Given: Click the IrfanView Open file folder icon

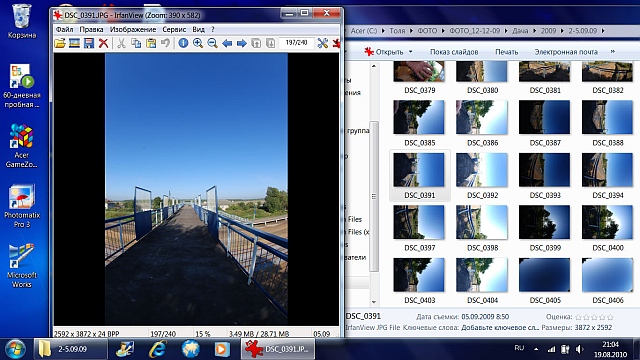Looking at the screenshot, I should [x=60, y=43].
